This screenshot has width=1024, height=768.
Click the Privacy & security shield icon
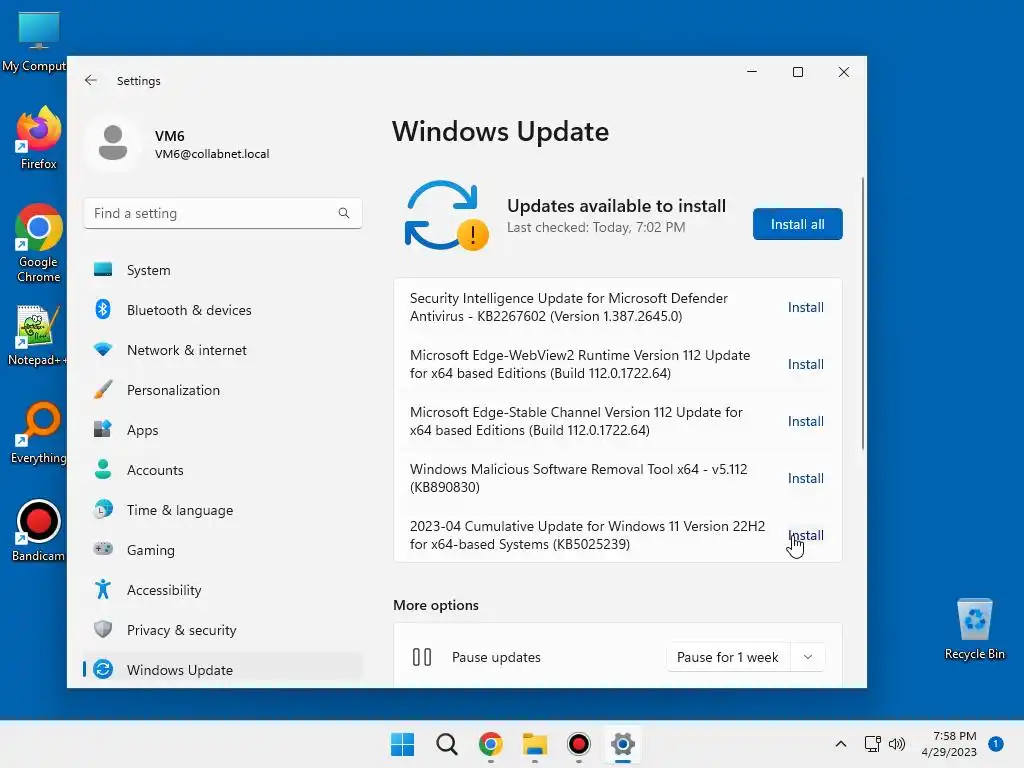click(x=103, y=629)
